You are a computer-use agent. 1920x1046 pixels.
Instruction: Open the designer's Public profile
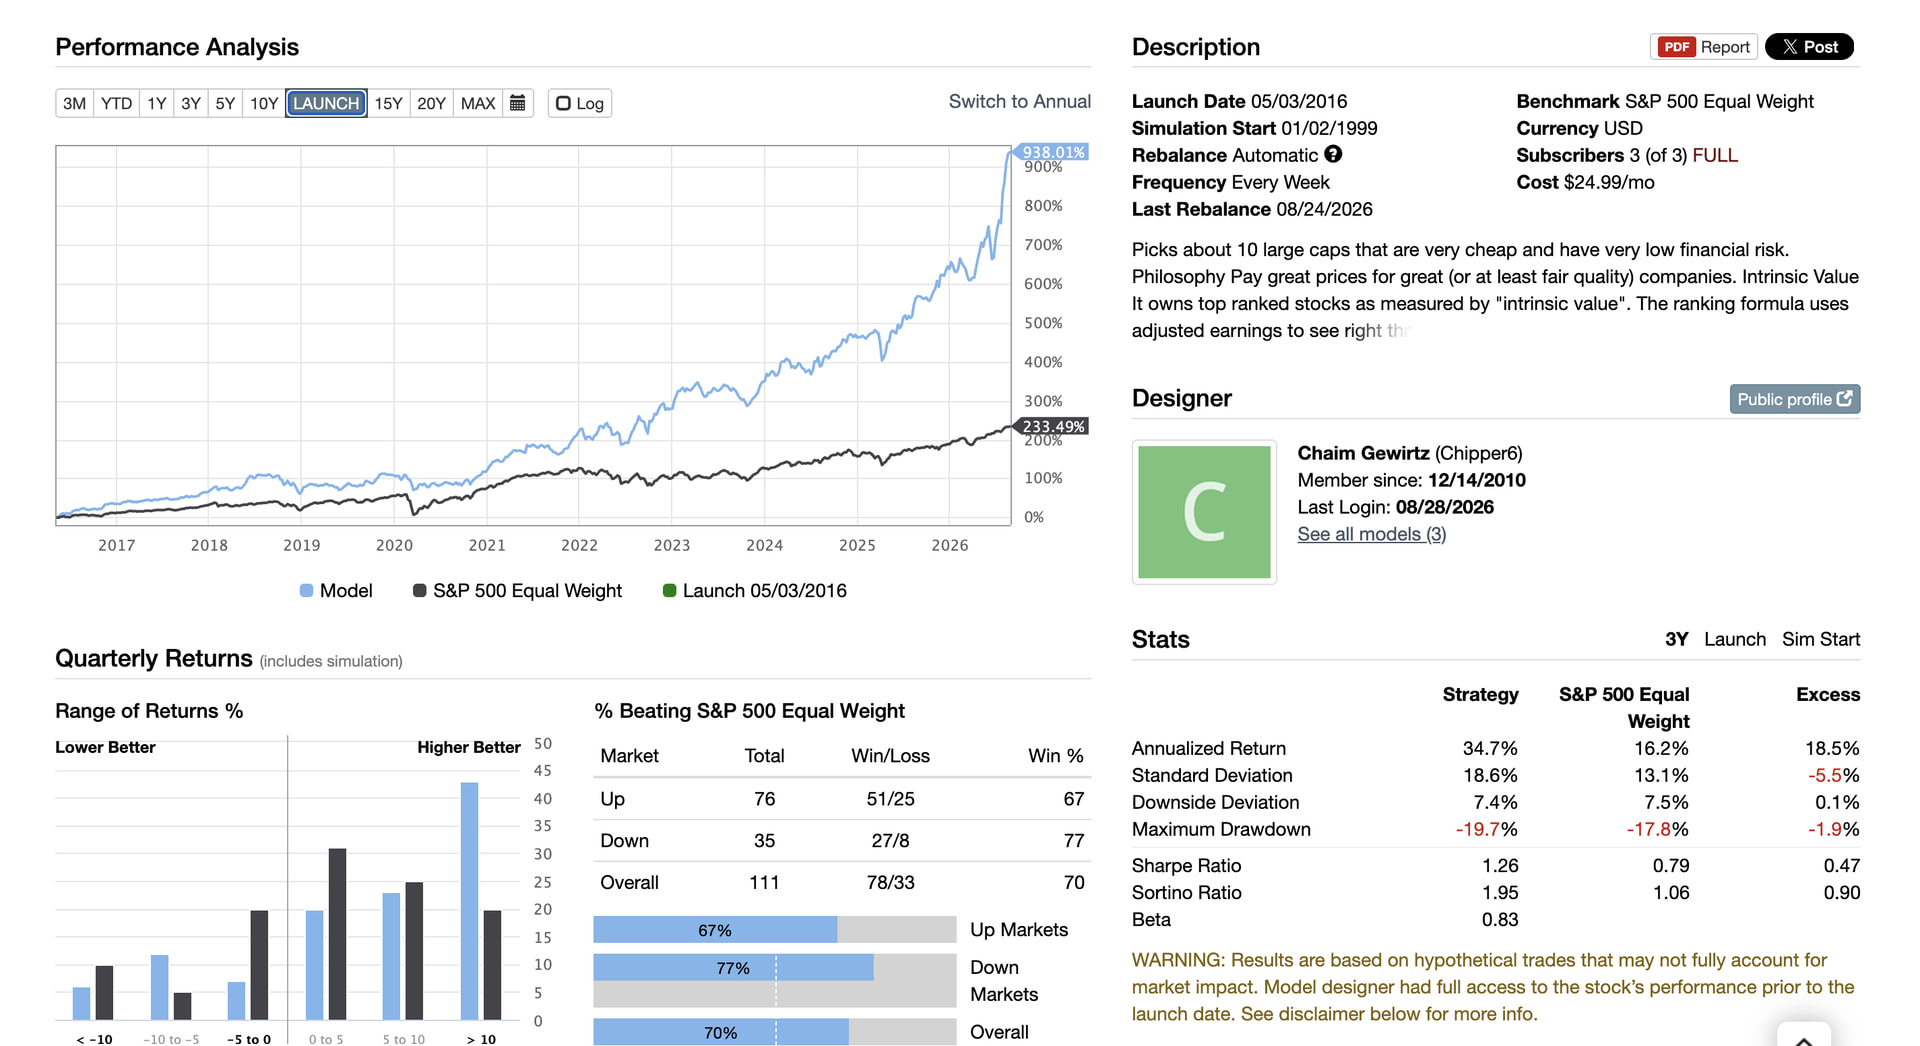tap(1795, 399)
